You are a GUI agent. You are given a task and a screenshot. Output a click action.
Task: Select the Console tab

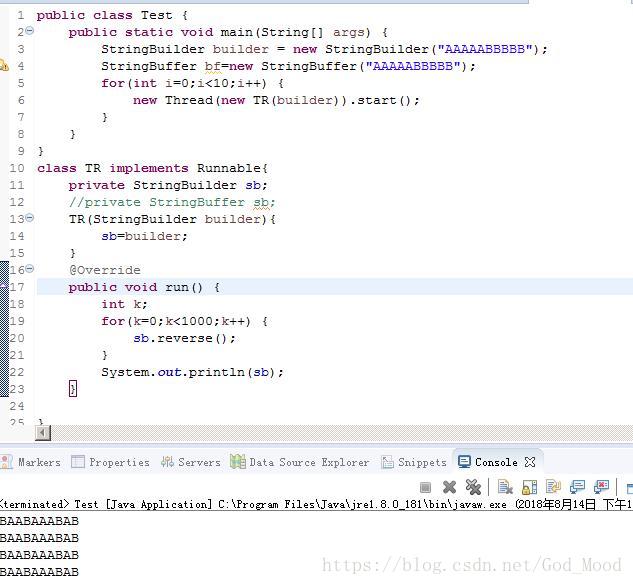point(496,462)
